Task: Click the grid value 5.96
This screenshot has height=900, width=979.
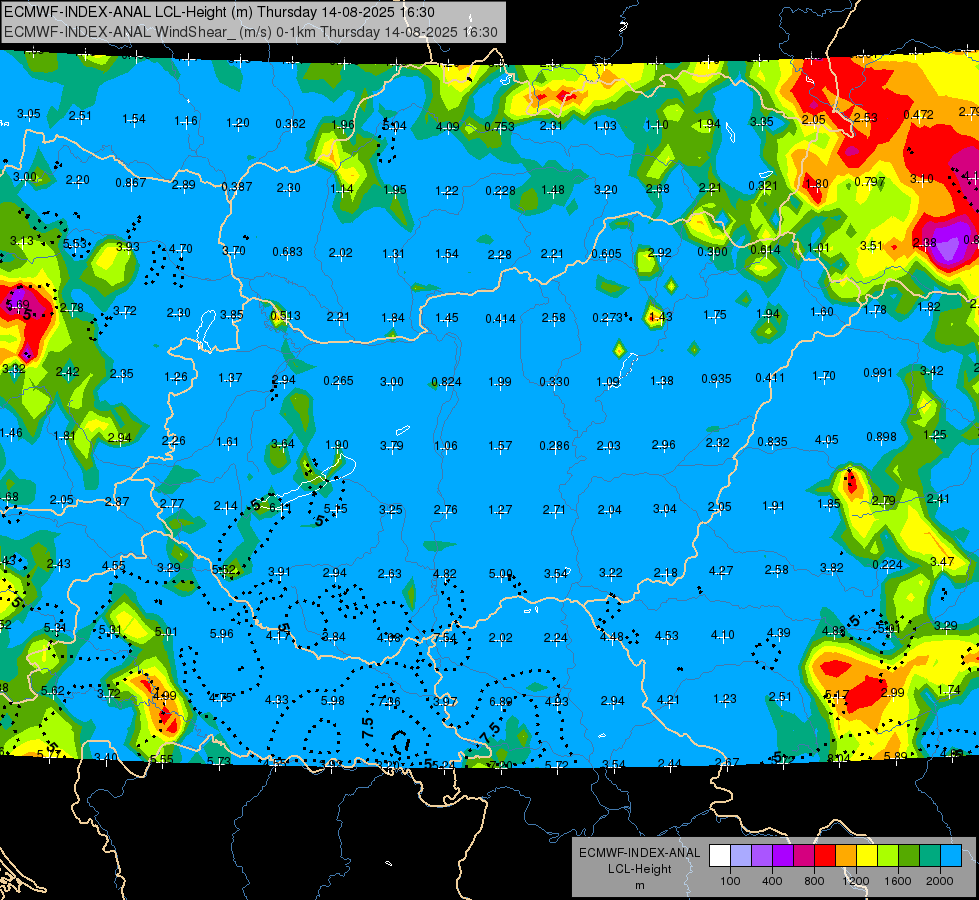Action: click(x=222, y=634)
